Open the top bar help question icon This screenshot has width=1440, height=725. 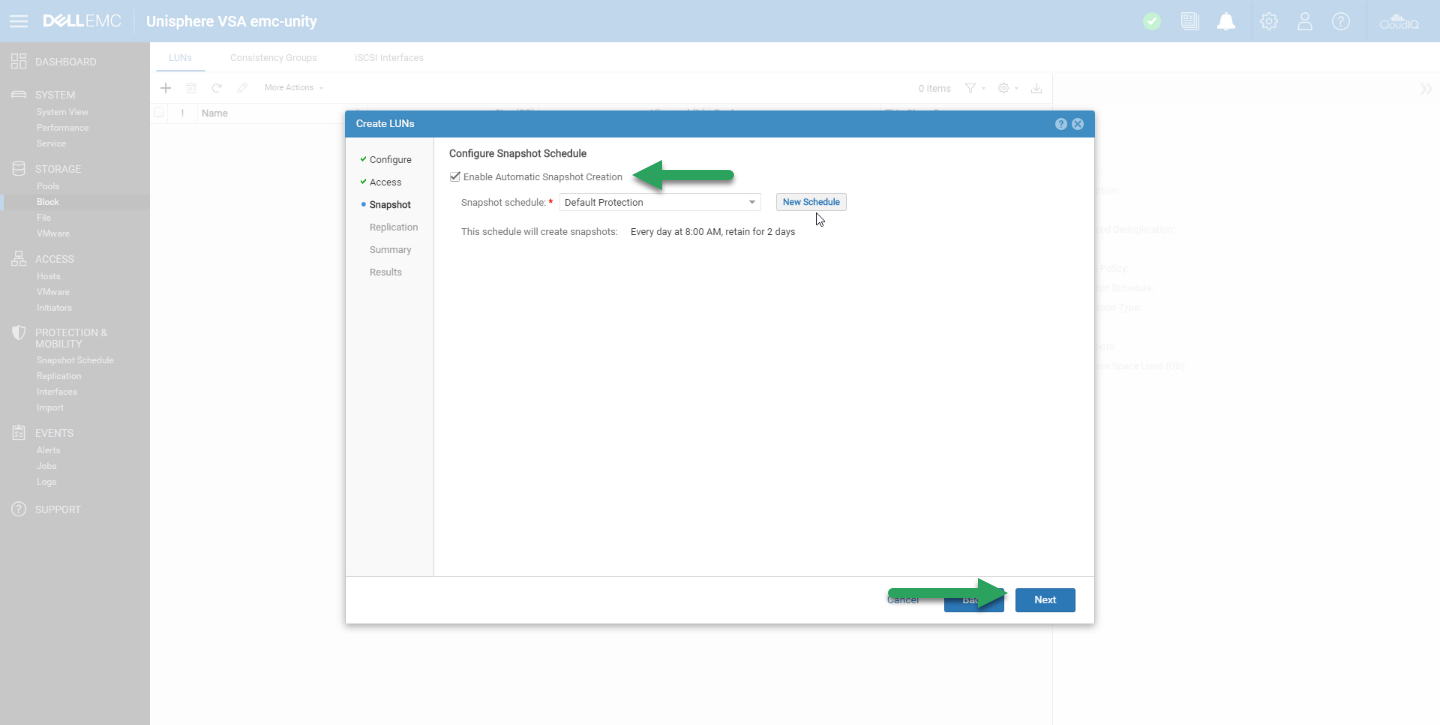click(1341, 21)
